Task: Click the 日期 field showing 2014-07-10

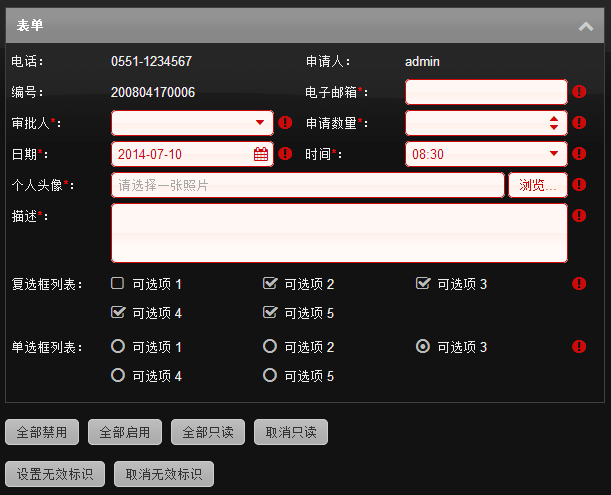Action: click(192, 154)
